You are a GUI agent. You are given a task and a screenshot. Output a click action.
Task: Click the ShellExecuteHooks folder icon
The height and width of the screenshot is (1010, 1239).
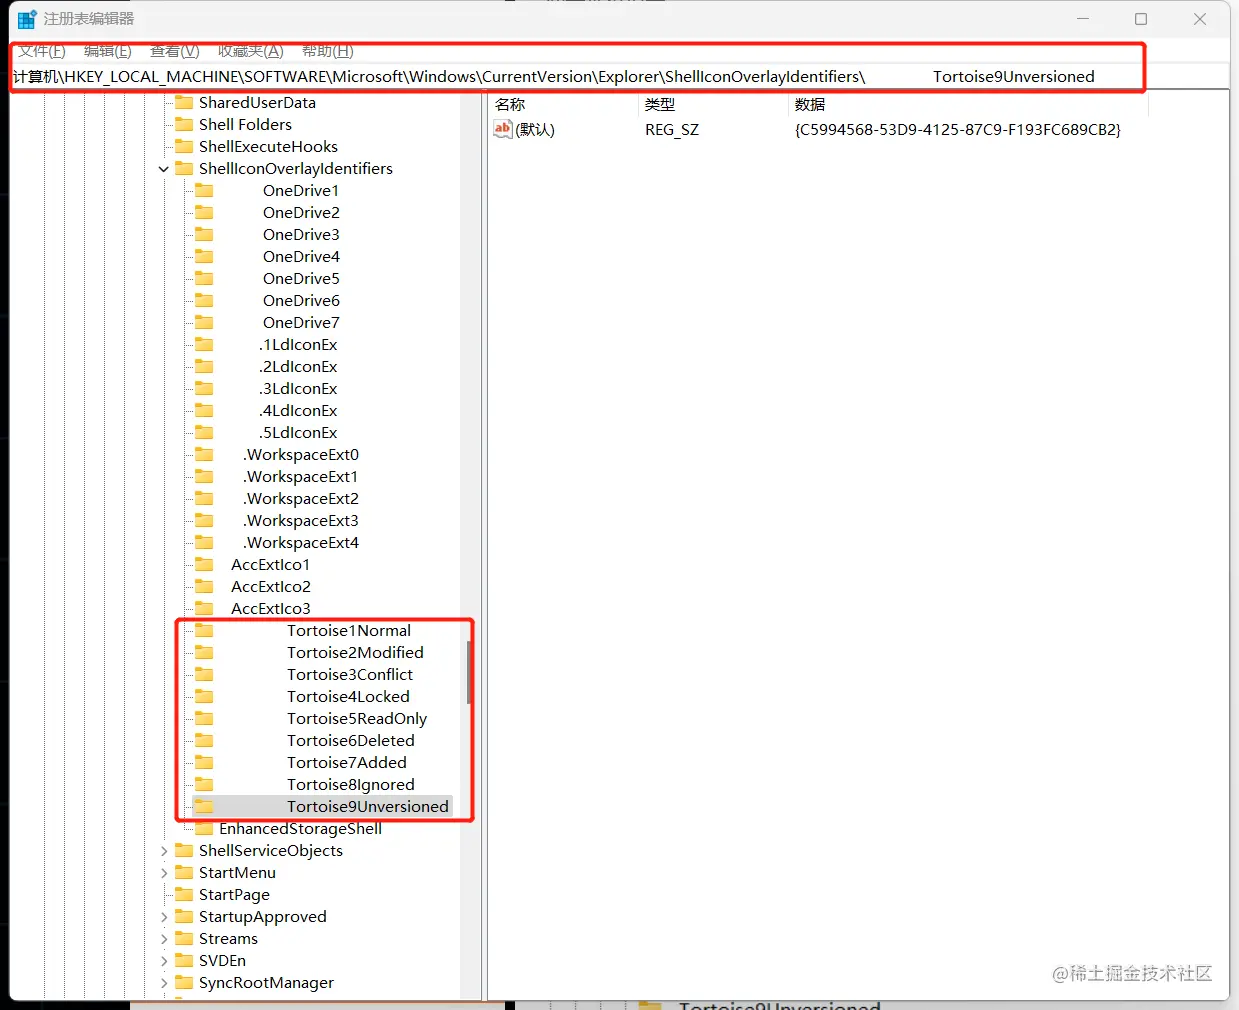pyautogui.click(x=184, y=146)
